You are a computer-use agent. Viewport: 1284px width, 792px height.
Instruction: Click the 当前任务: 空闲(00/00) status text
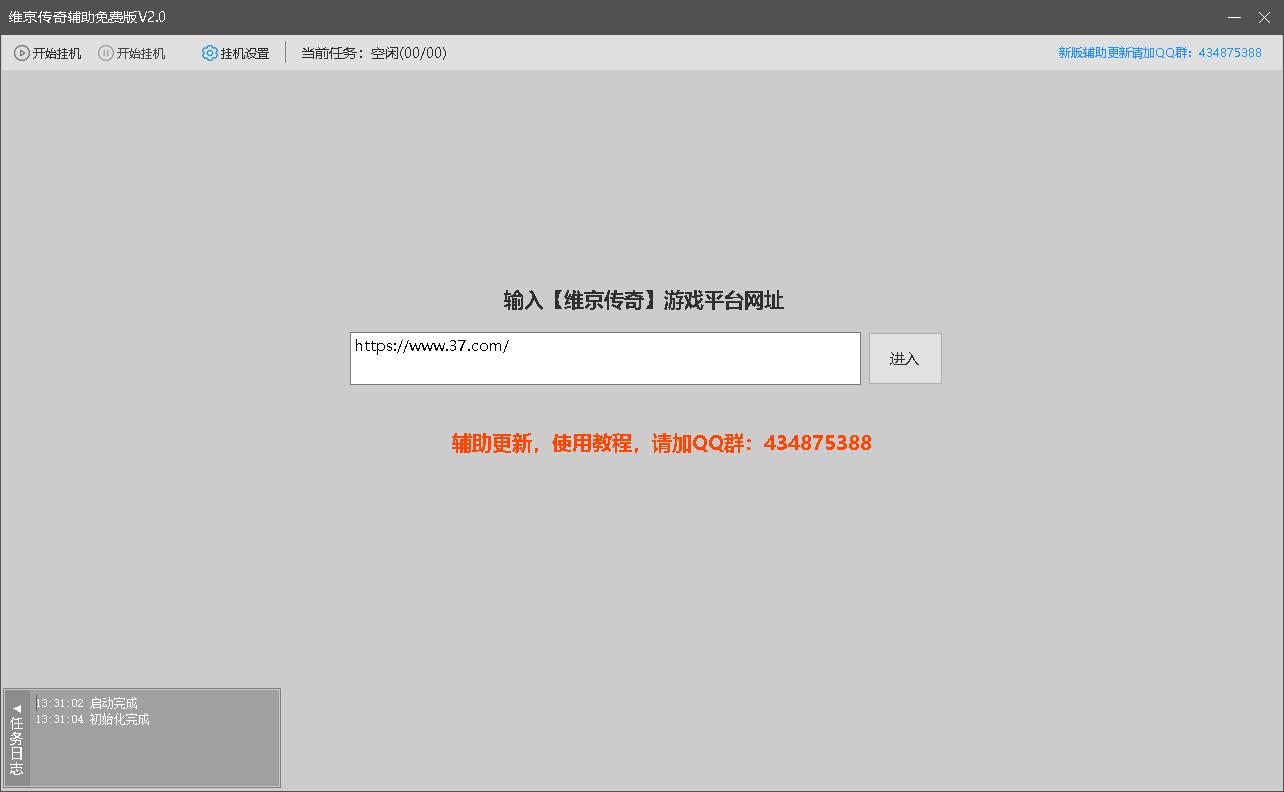[x=374, y=53]
